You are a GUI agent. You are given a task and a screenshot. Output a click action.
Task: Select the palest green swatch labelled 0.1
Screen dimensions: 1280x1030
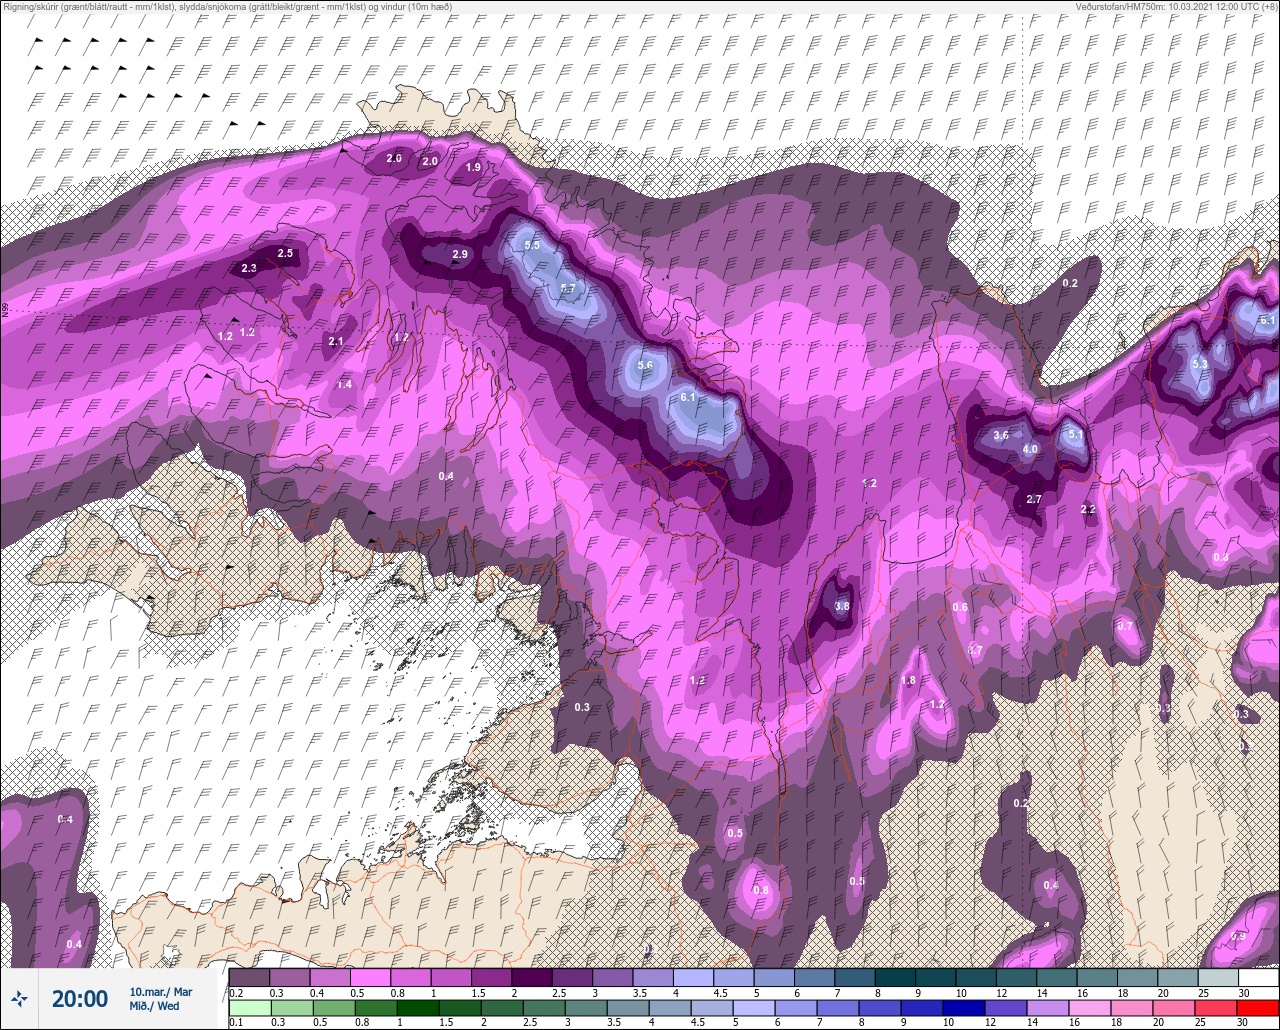tap(250, 1007)
